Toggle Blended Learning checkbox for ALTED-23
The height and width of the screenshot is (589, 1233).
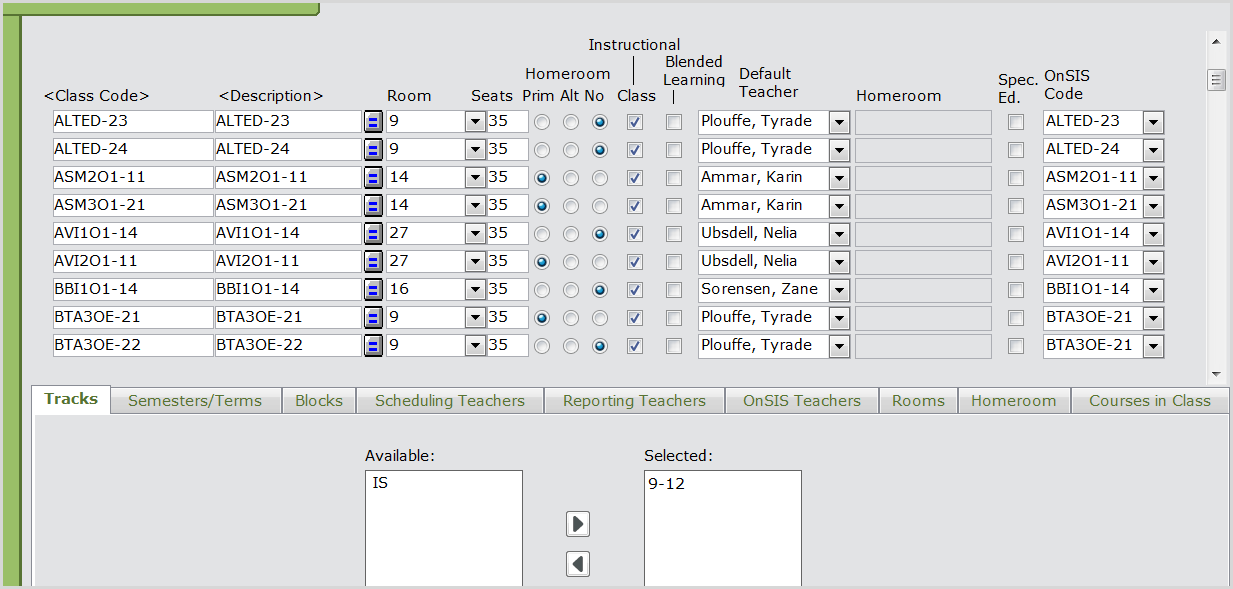675,122
